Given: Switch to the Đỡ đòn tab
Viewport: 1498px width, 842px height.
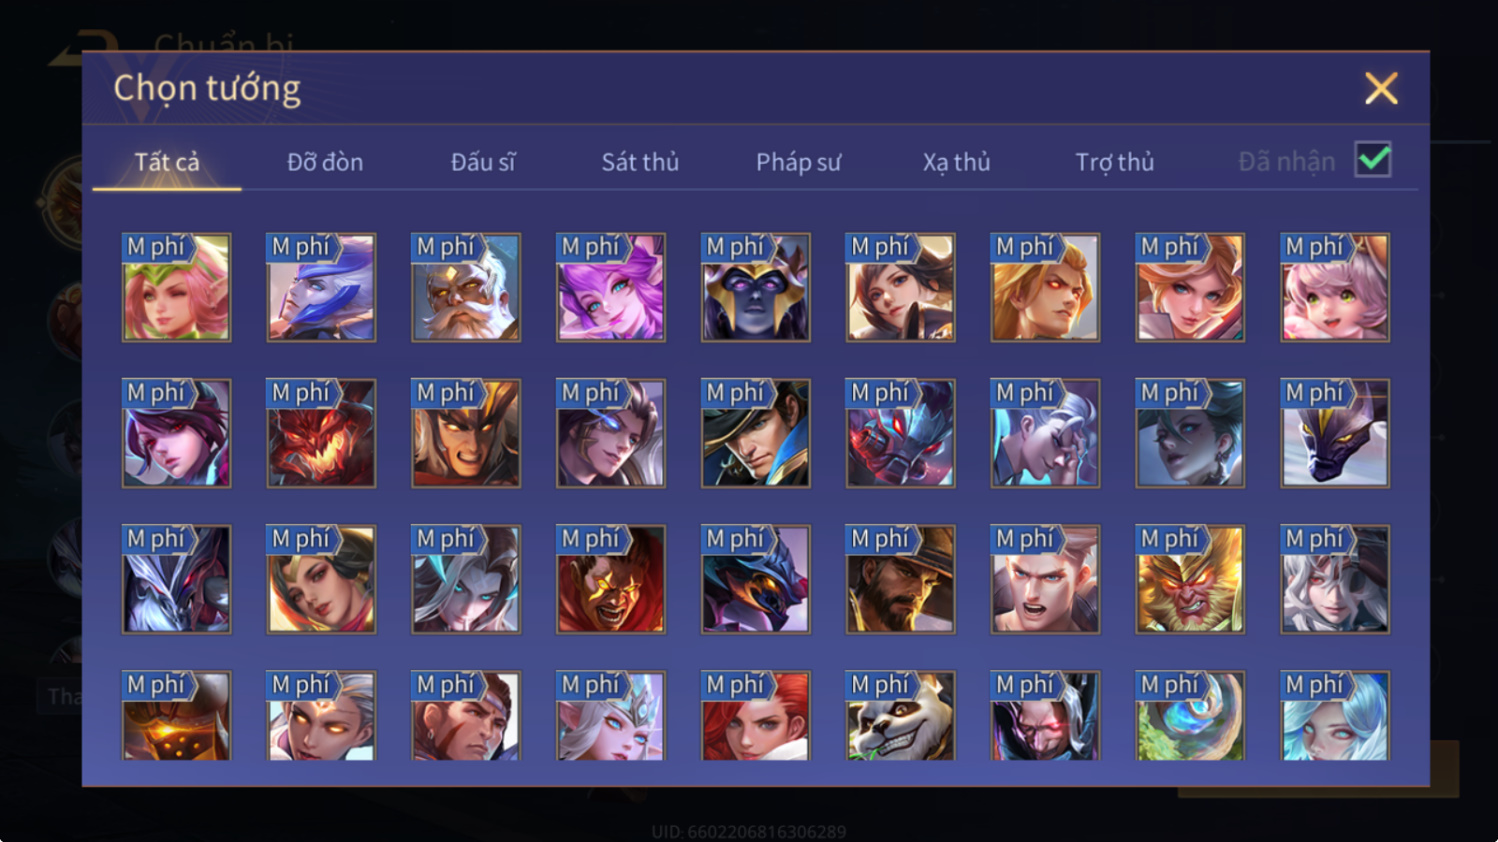Looking at the screenshot, I should pos(325,162).
